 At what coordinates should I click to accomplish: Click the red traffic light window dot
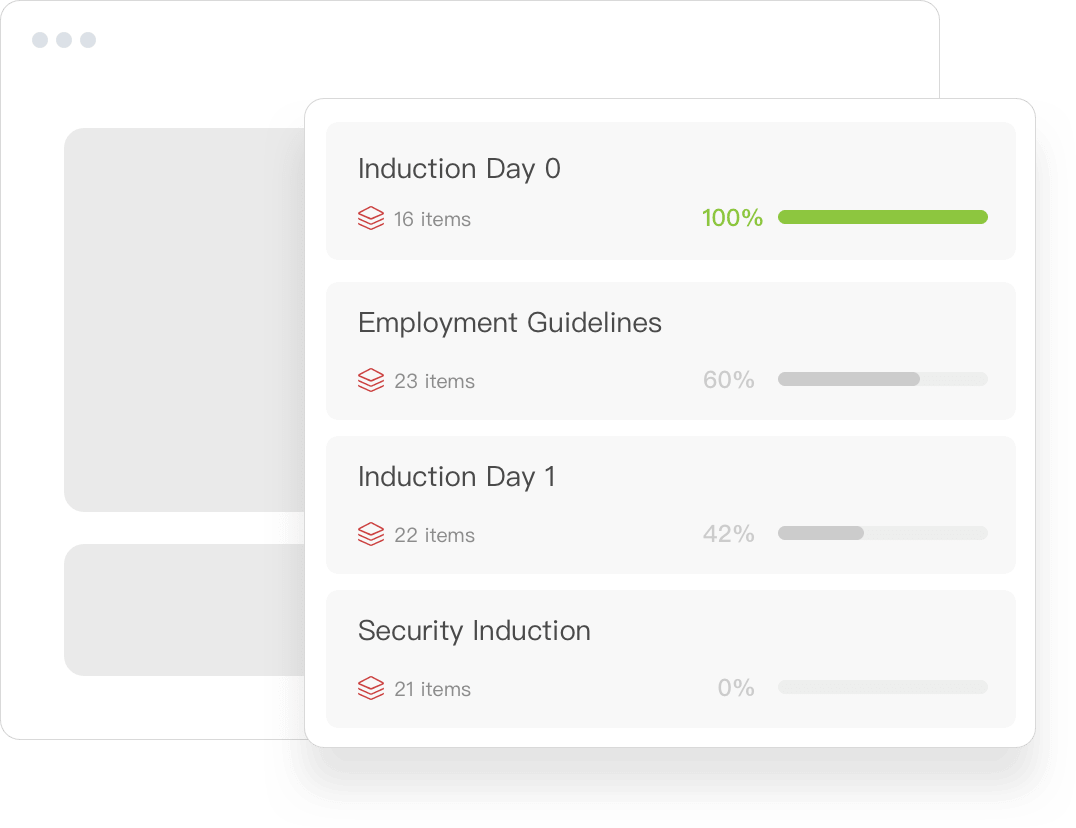click(38, 40)
